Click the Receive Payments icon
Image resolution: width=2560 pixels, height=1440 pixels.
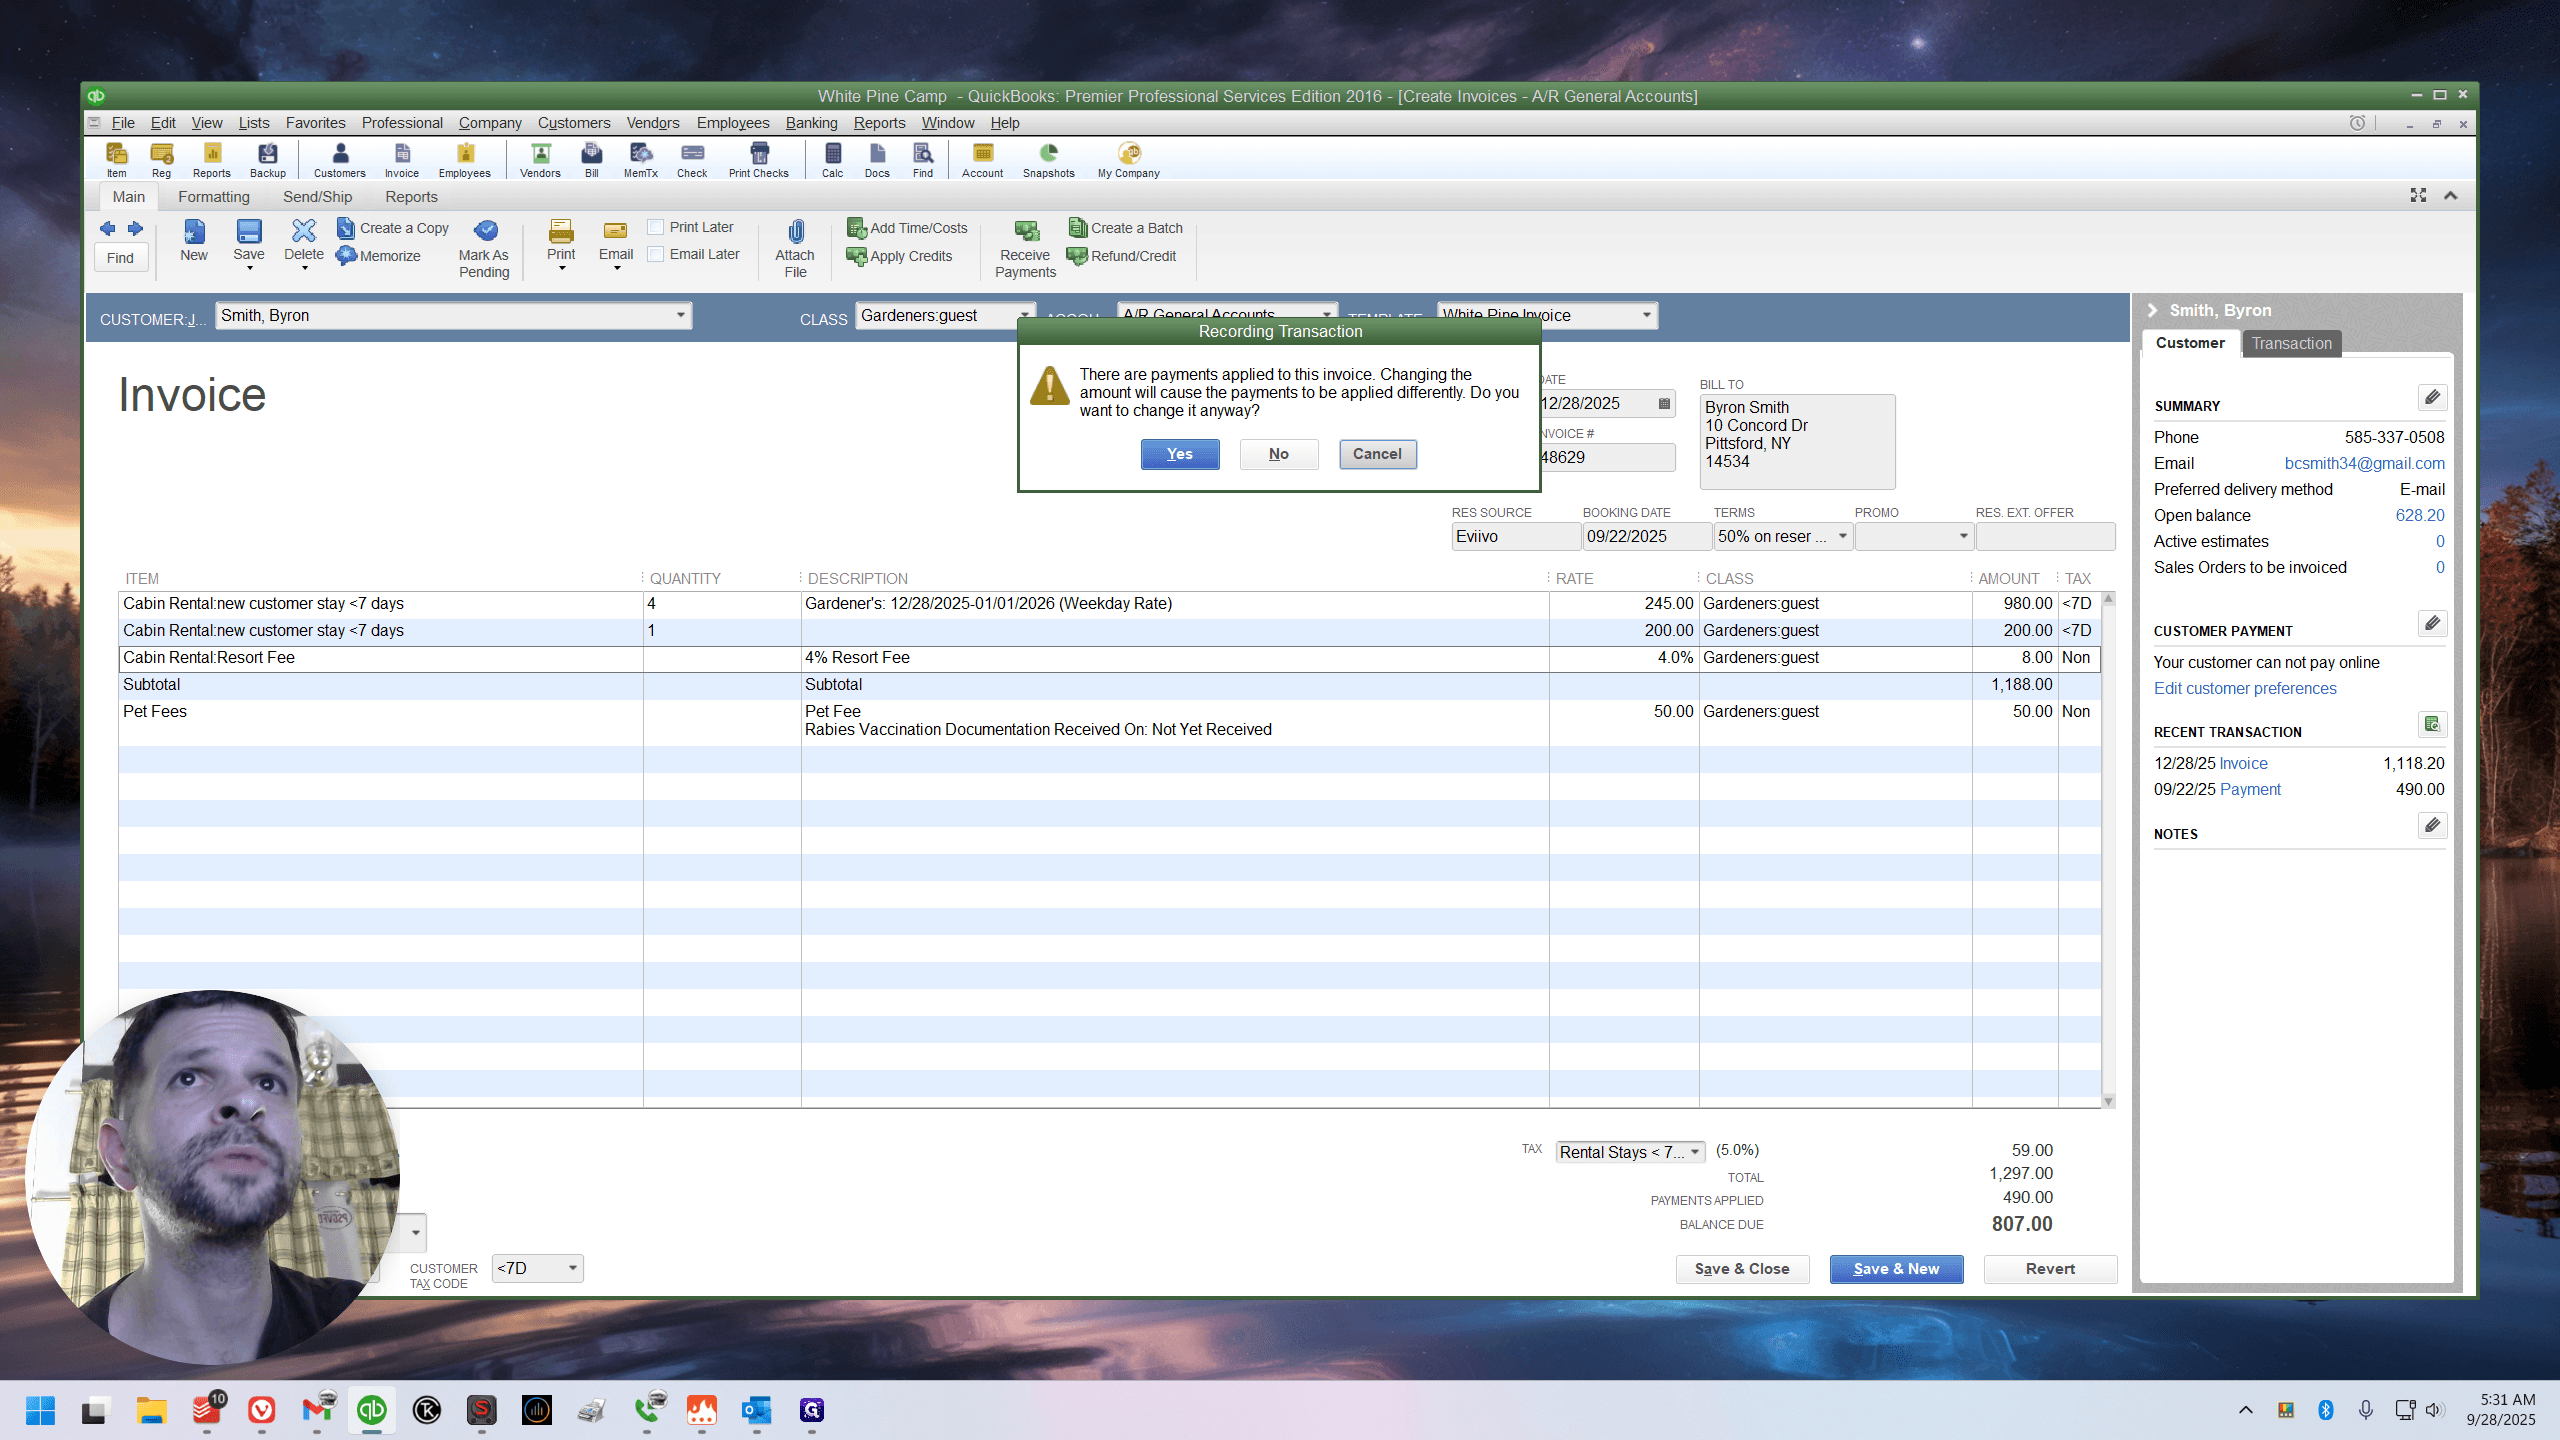click(1025, 249)
